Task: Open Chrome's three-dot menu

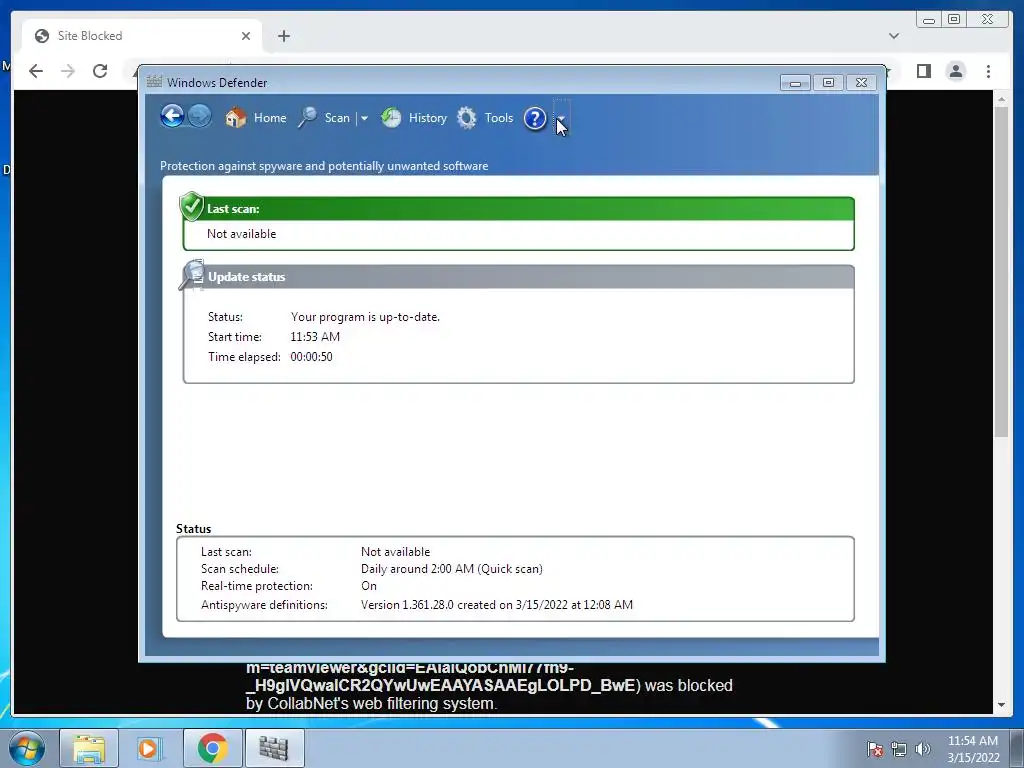Action: (x=988, y=71)
